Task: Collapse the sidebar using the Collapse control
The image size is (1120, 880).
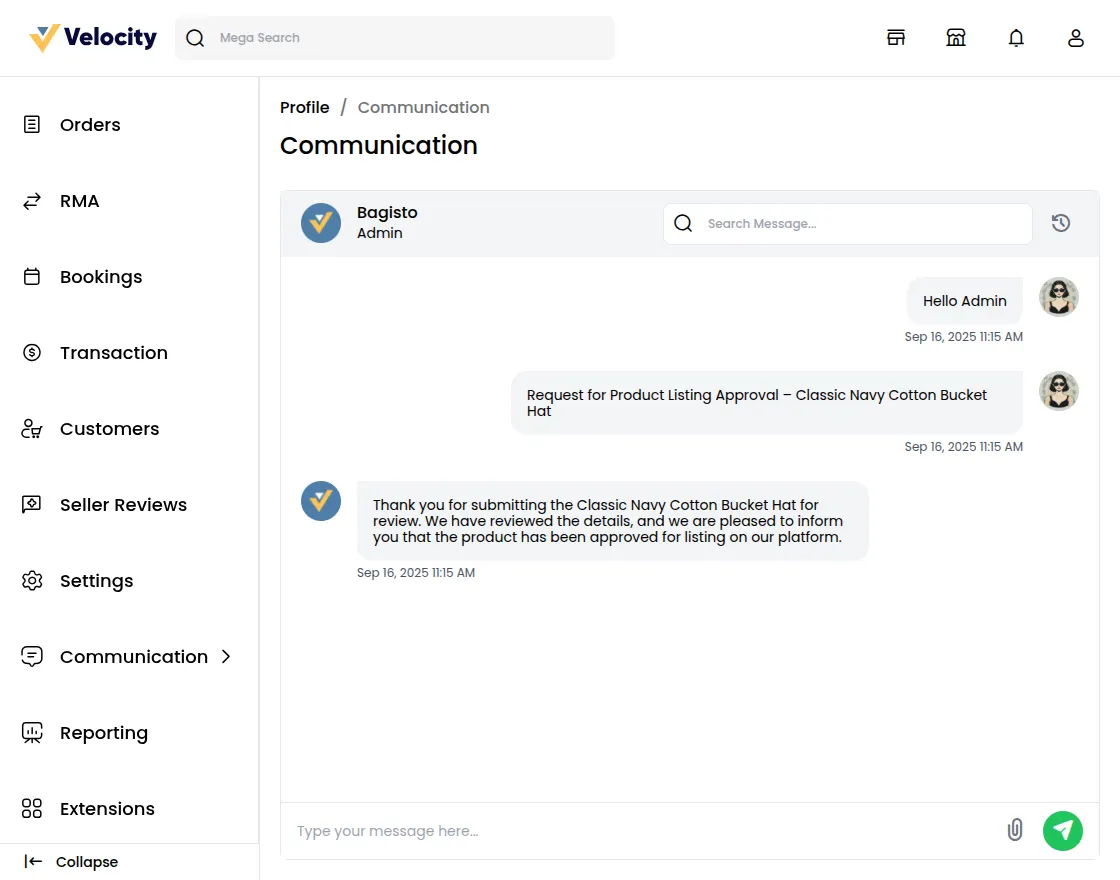Action: [x=70, y=861]
